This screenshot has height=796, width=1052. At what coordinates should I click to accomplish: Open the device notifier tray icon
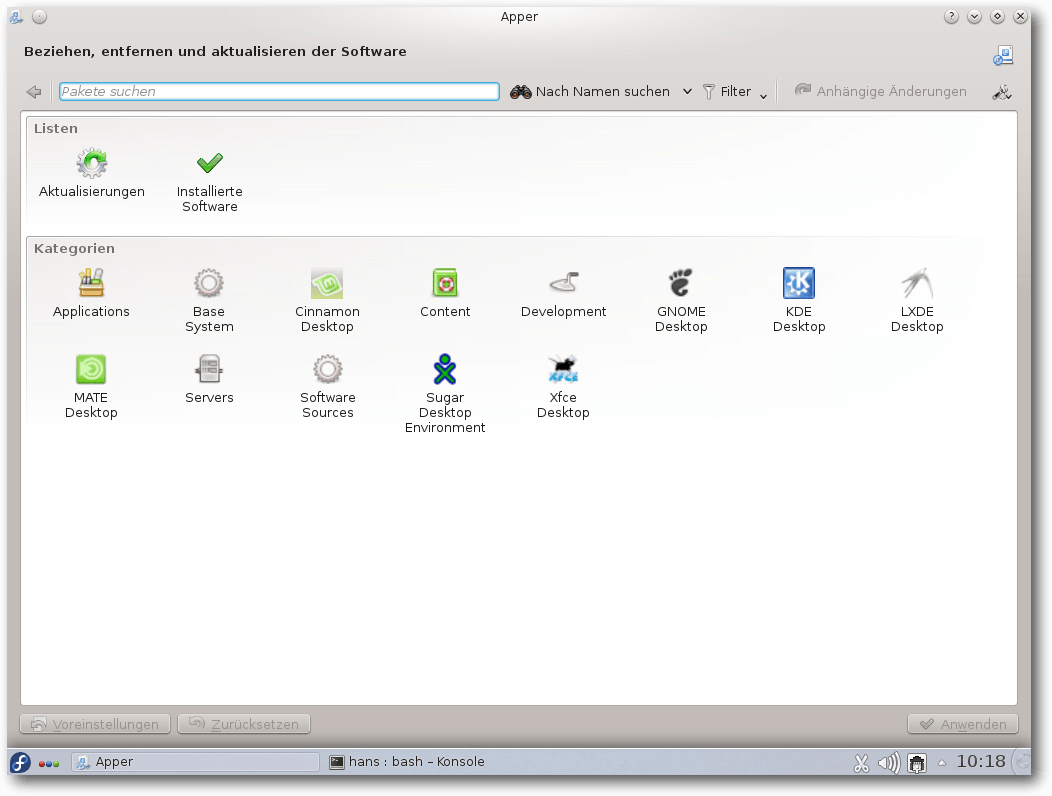(916, 763)
